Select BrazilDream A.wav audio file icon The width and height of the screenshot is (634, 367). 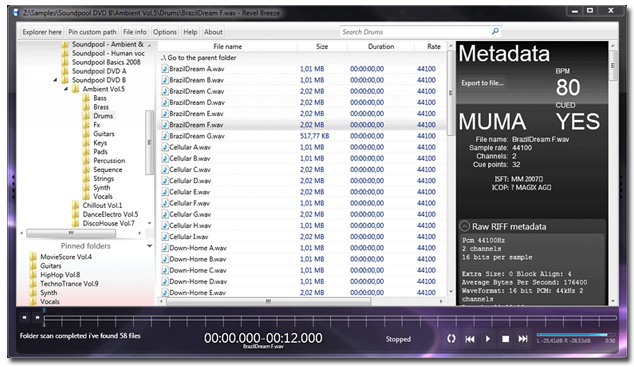(x=165, y=69)
